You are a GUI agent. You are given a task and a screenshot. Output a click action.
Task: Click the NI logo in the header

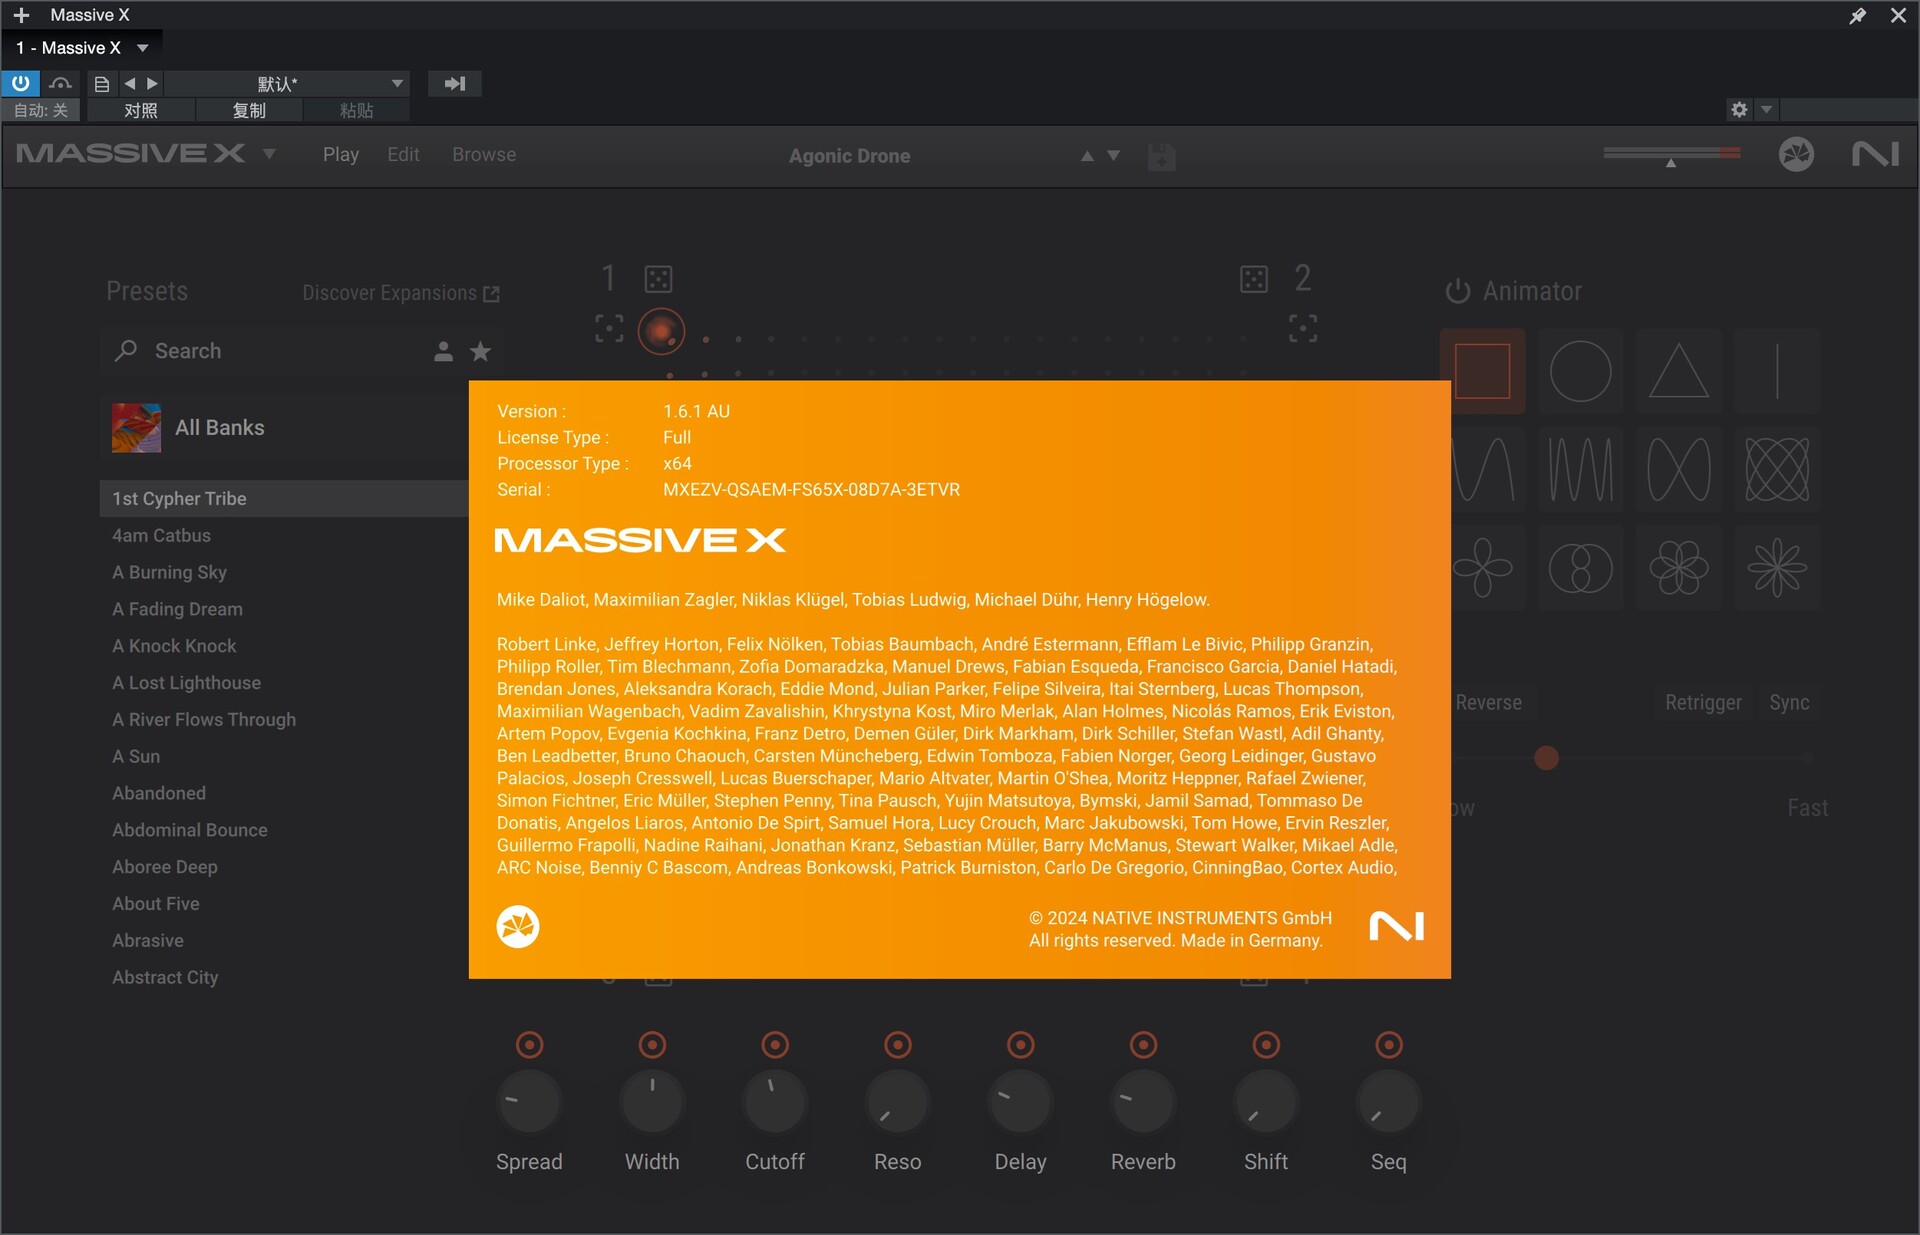click(x=1874, y=154)
